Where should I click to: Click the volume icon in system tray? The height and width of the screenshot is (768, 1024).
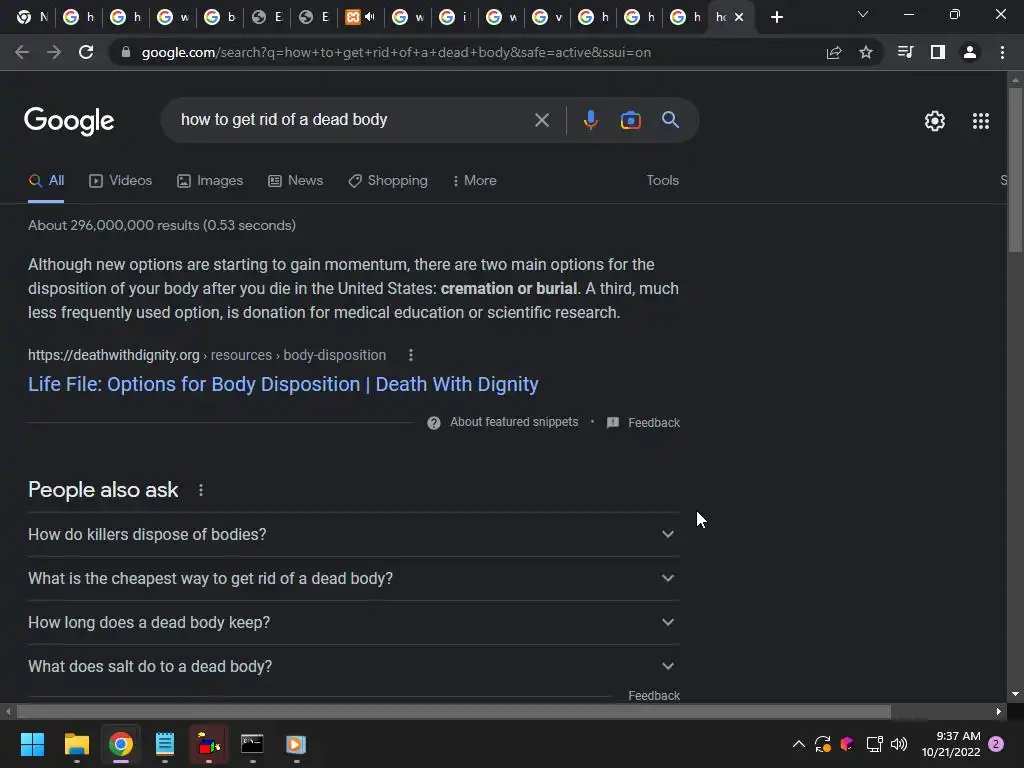[899, 744]
